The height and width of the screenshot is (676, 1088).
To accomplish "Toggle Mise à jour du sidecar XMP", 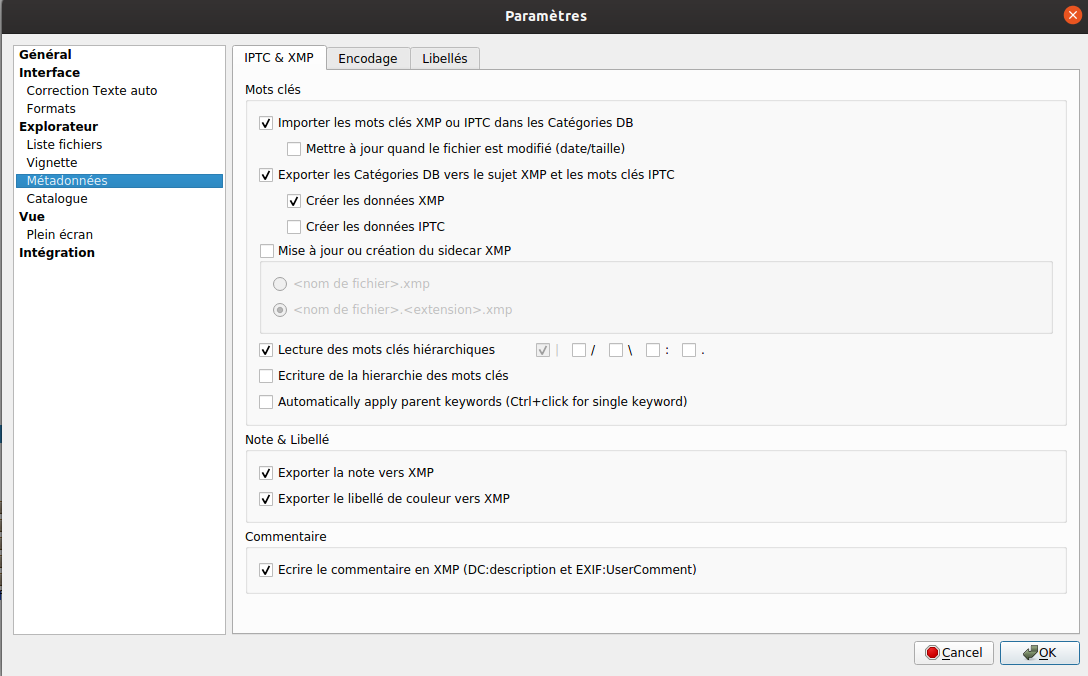I will point(266,251).
